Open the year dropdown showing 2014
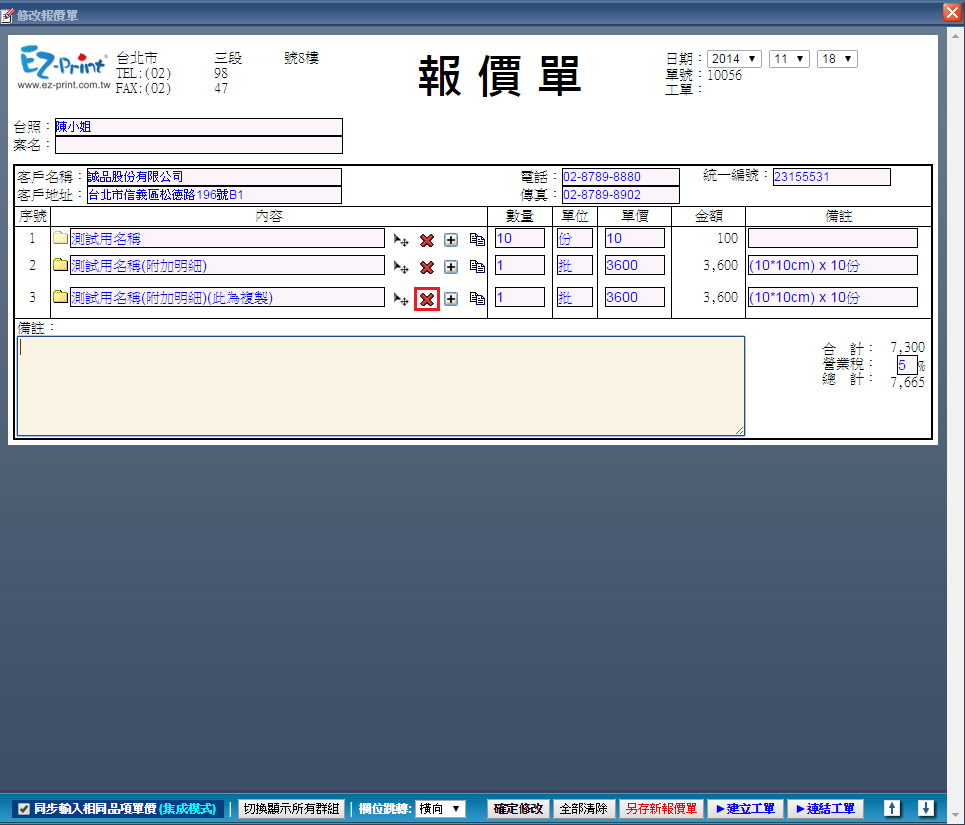The image size is (965, 825). (x=734, y=59)
